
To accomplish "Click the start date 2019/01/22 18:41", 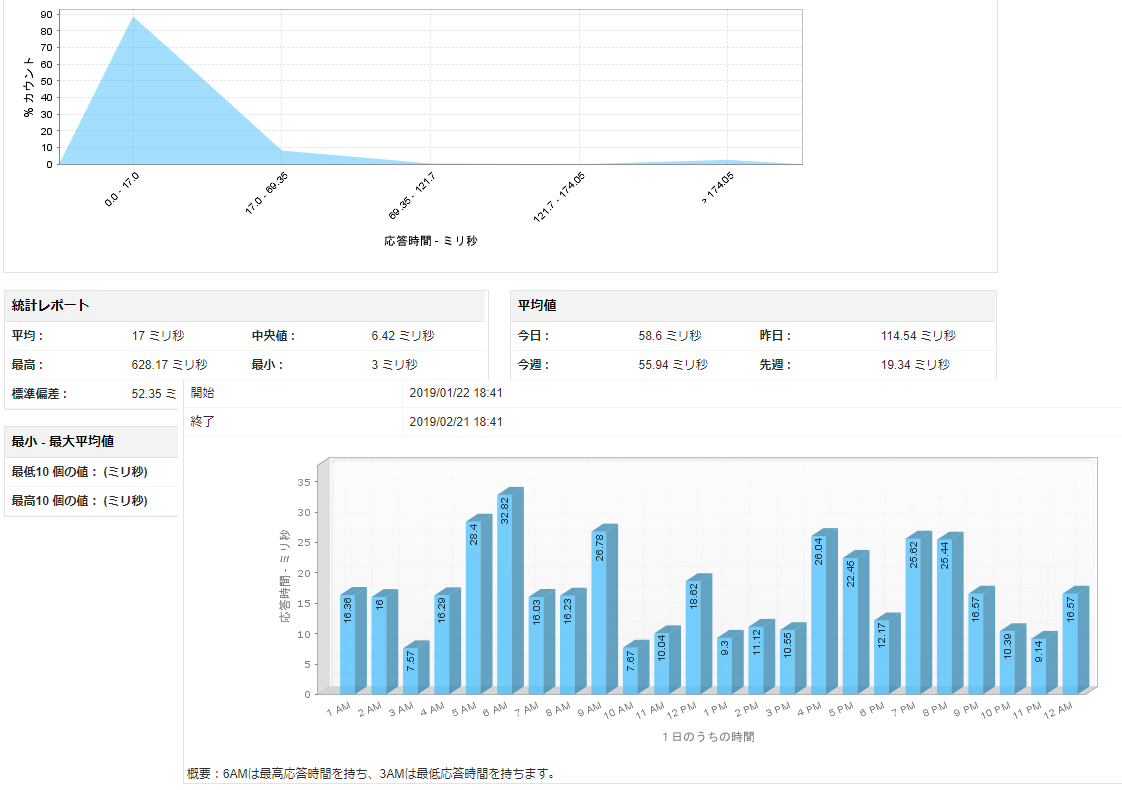I will click(x=456, y=393).
